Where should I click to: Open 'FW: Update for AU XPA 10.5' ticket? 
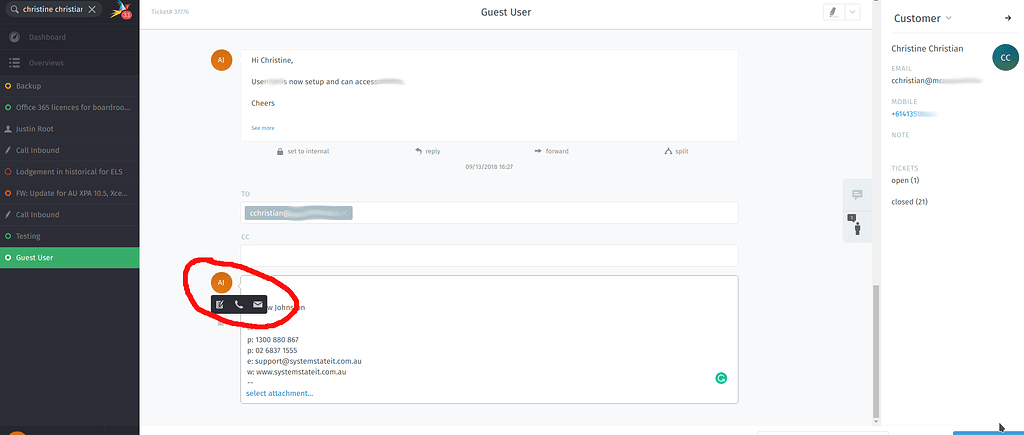(69, 193)
